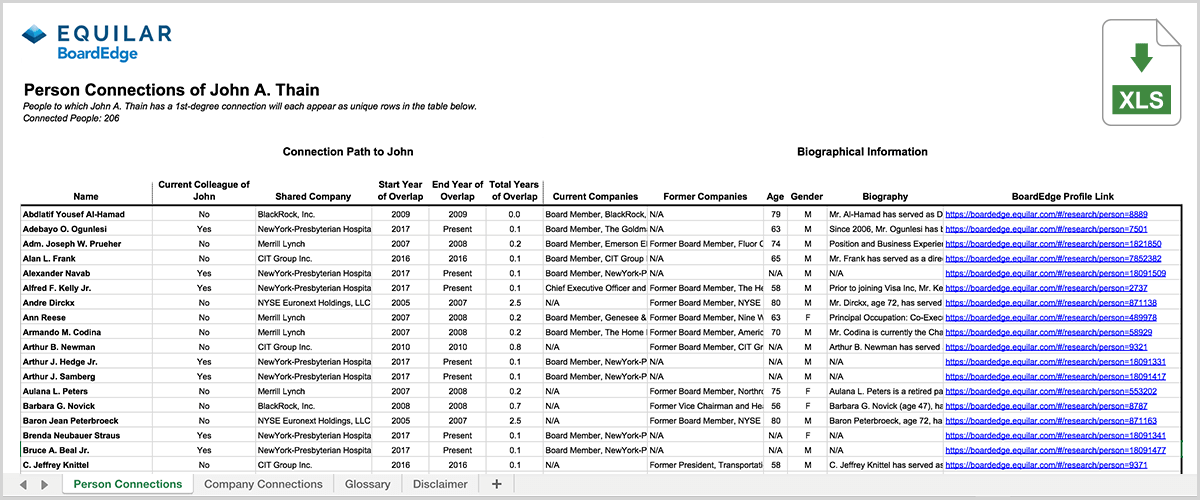Select the Person Connections tab
1200x500 pixels.
[128, 484]
